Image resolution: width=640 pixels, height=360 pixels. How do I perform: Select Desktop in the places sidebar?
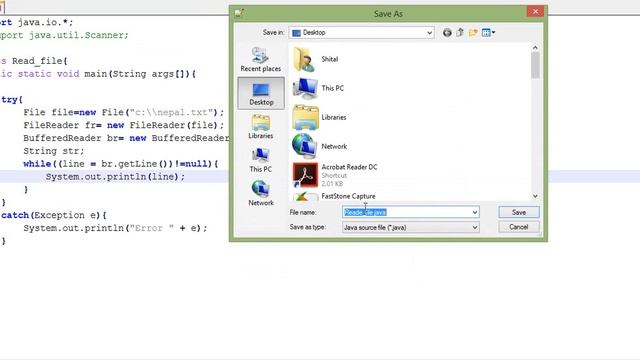(261, 93)
